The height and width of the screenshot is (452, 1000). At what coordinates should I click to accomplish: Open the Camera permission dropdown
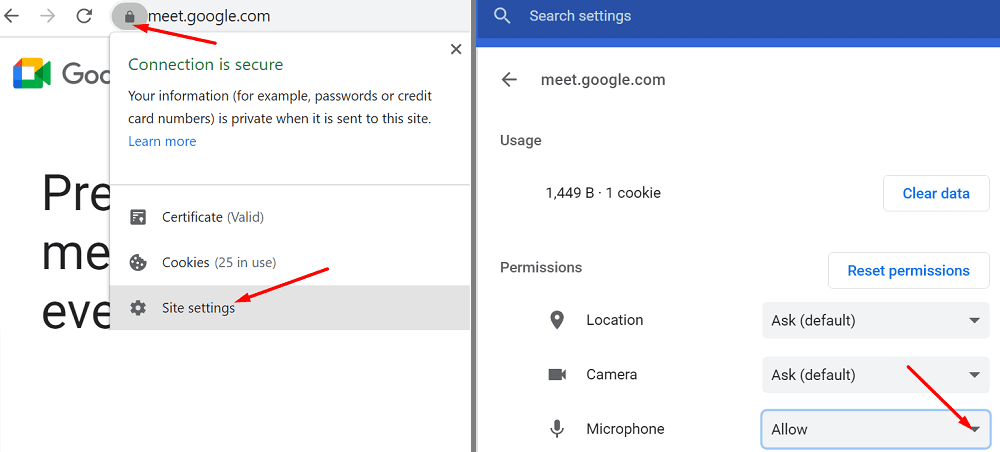coord(876,374)
